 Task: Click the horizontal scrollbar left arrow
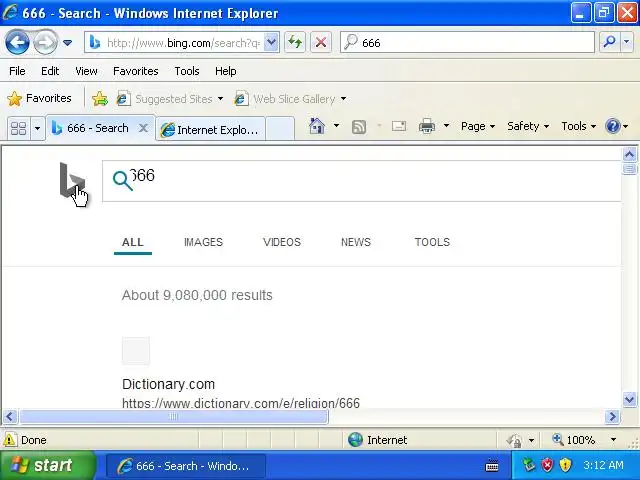[10, 417]
